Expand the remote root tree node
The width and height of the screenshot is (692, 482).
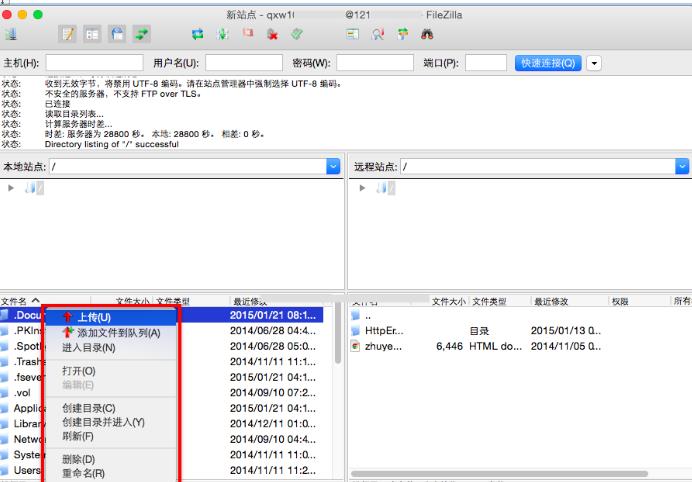coord(362,188)
